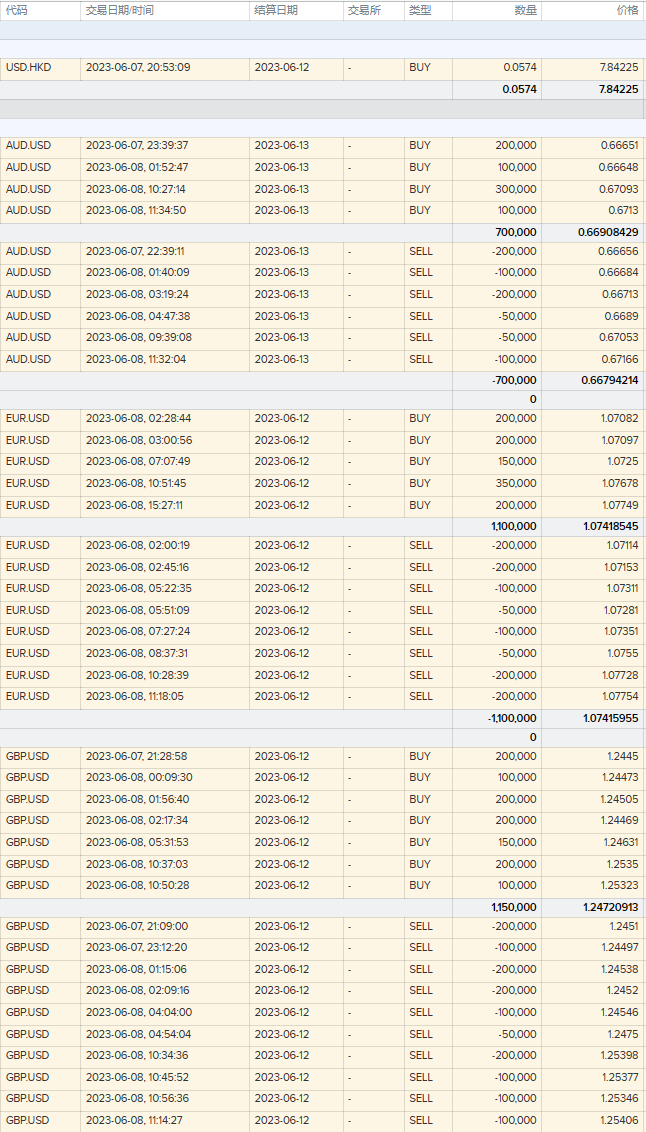Viewport: 646px width, 1132px height.
Task: Select the 交易所 column header
Action: tap(364, 10)
